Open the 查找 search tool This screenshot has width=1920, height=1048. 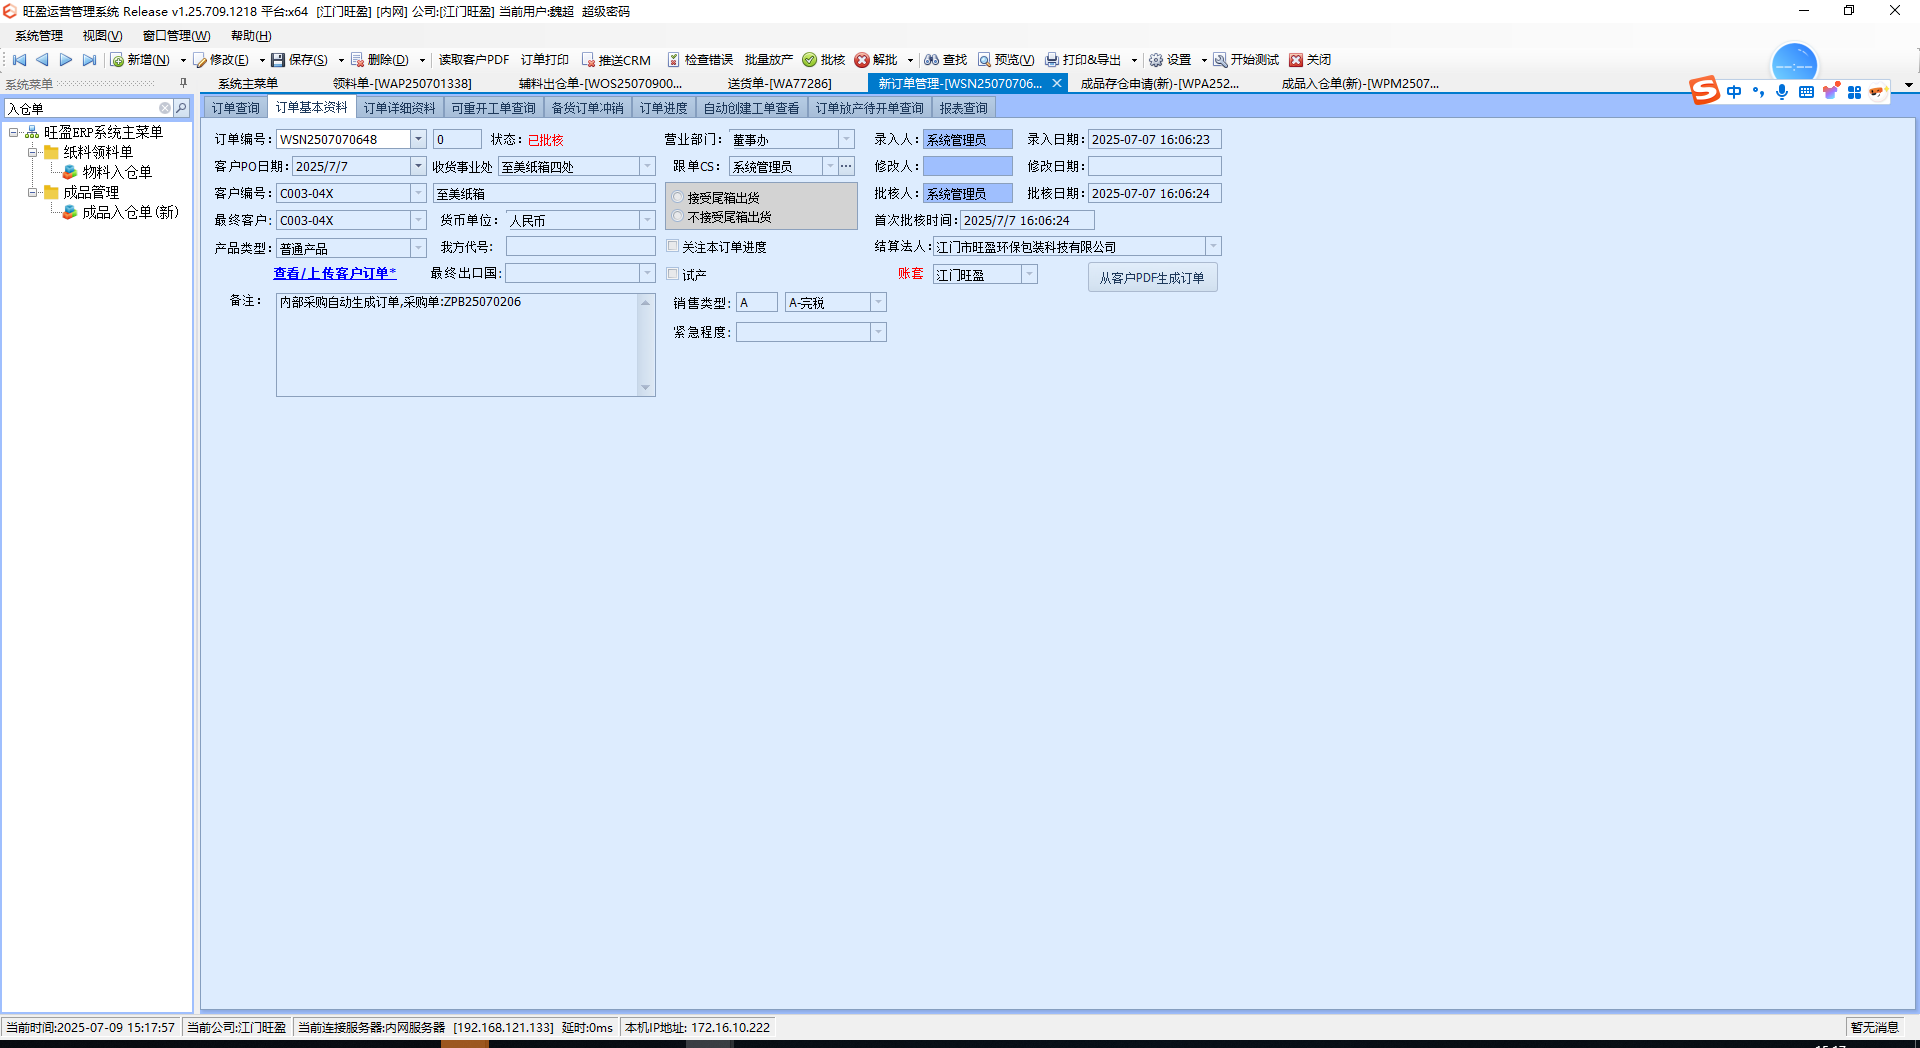coord(946,60)
